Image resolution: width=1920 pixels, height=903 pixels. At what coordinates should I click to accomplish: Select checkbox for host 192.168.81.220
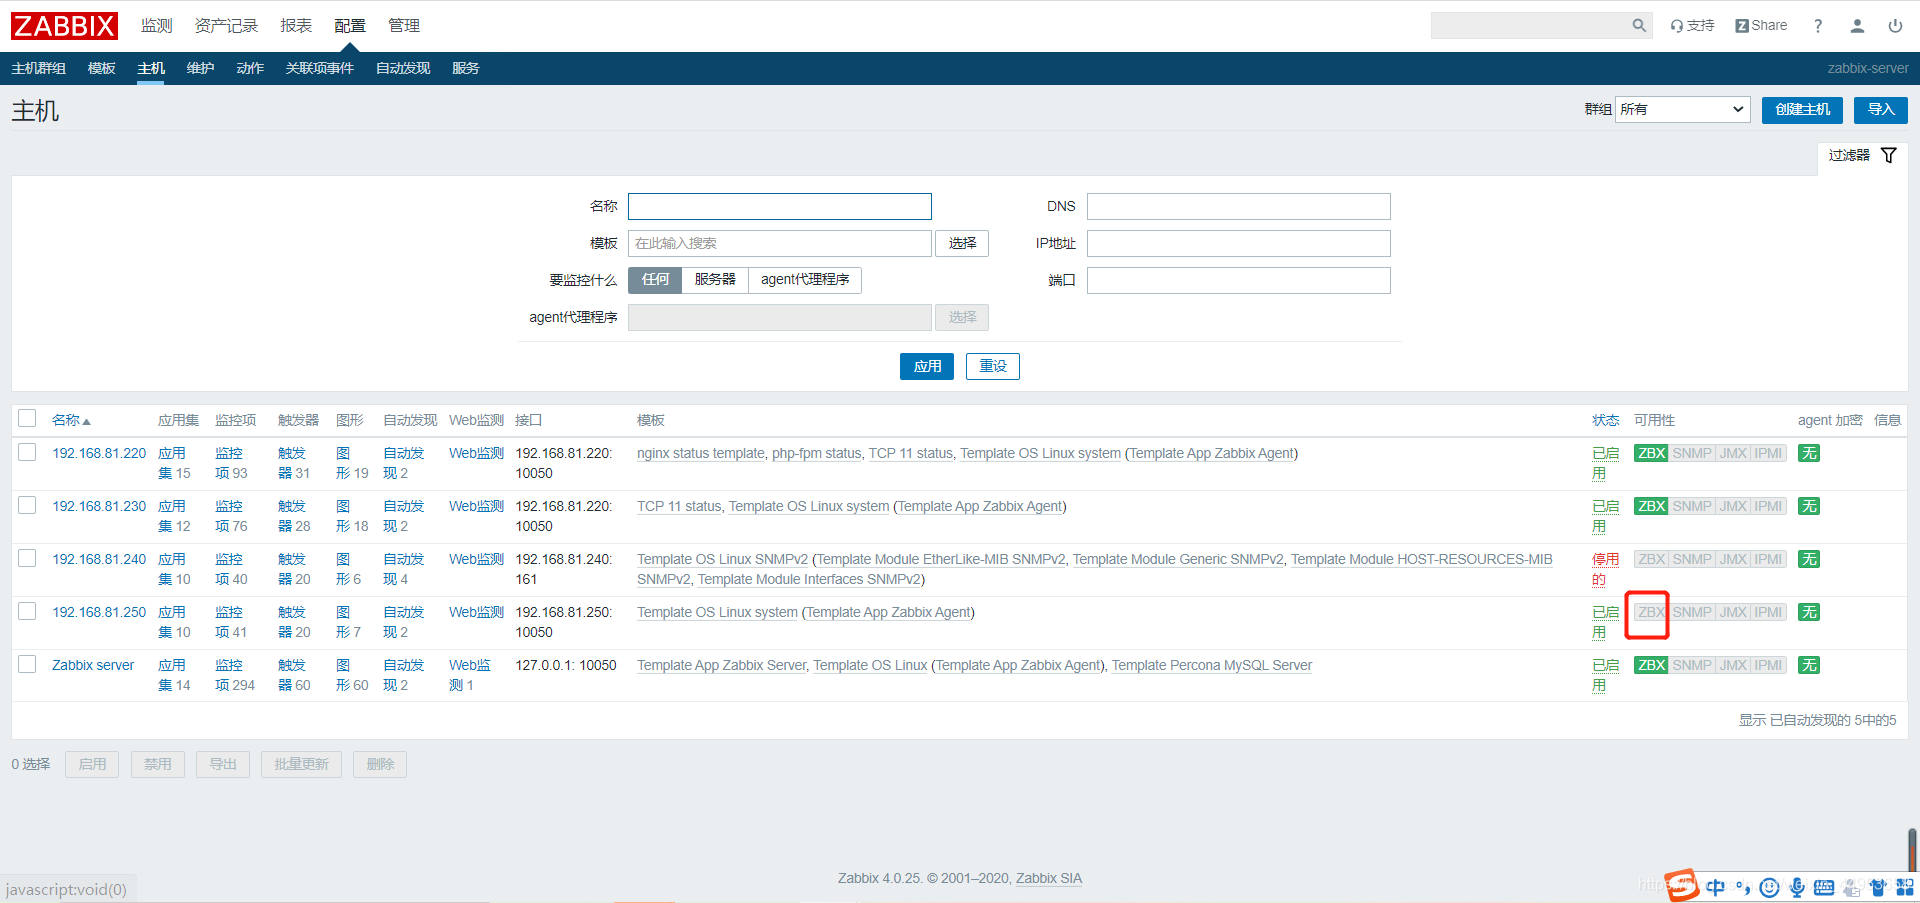[x=27, y=452]
